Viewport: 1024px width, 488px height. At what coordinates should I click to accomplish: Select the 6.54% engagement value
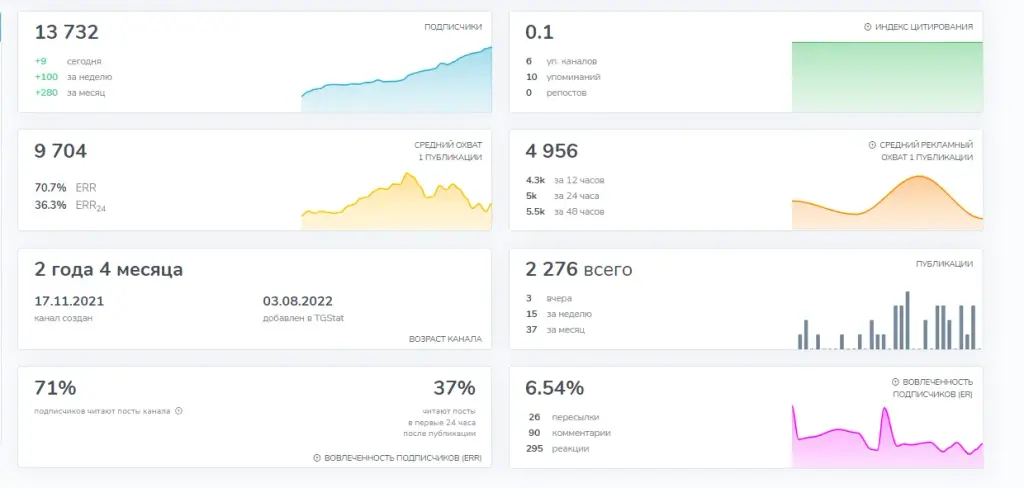[x=554, y=388]
